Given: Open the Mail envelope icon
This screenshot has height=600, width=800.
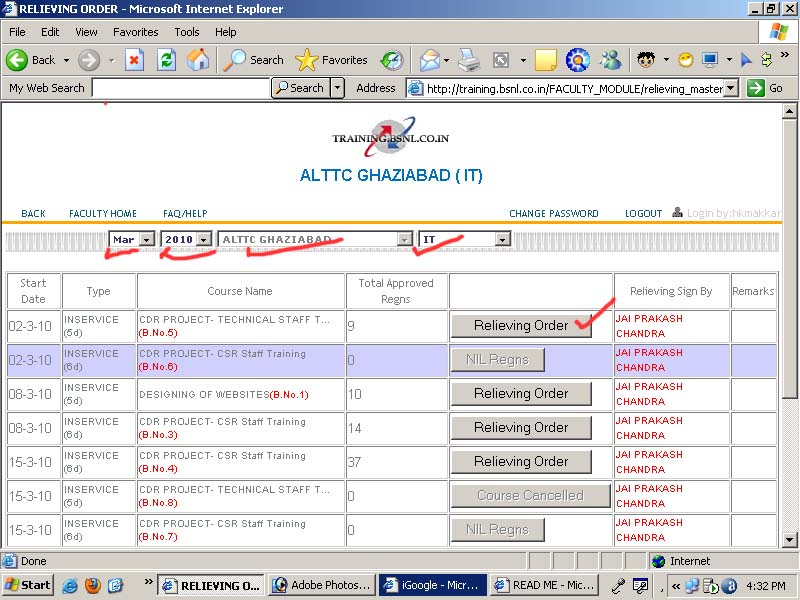Looking at the screenshot, I should tap(429, 61).
